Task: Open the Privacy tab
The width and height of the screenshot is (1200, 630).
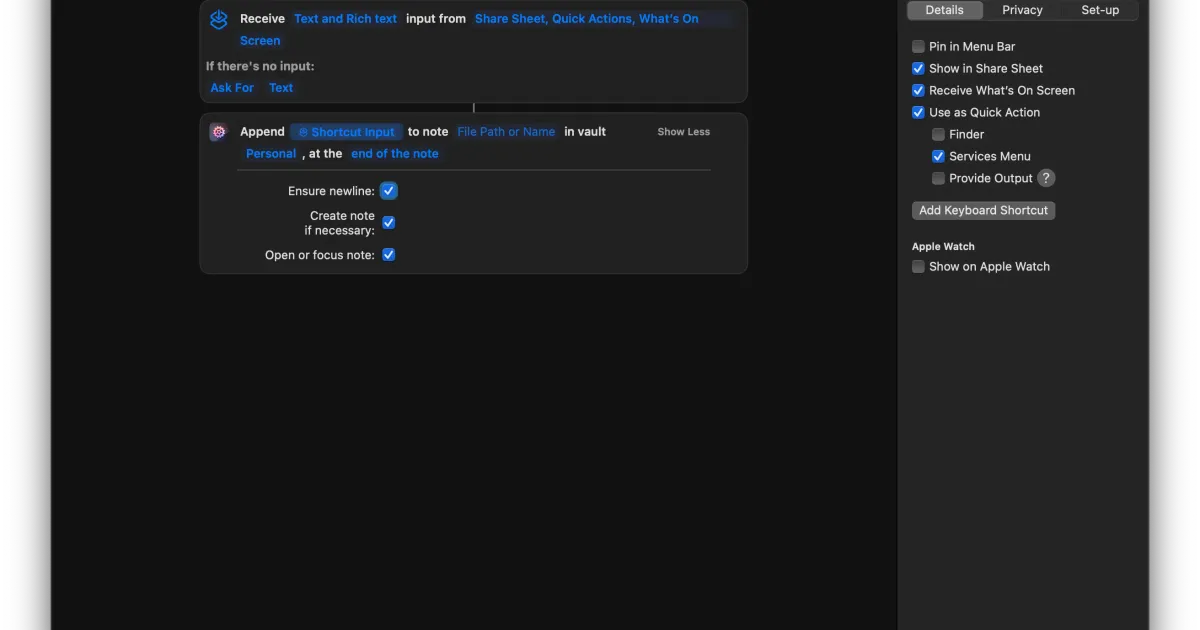Action: pos(1022,10)
